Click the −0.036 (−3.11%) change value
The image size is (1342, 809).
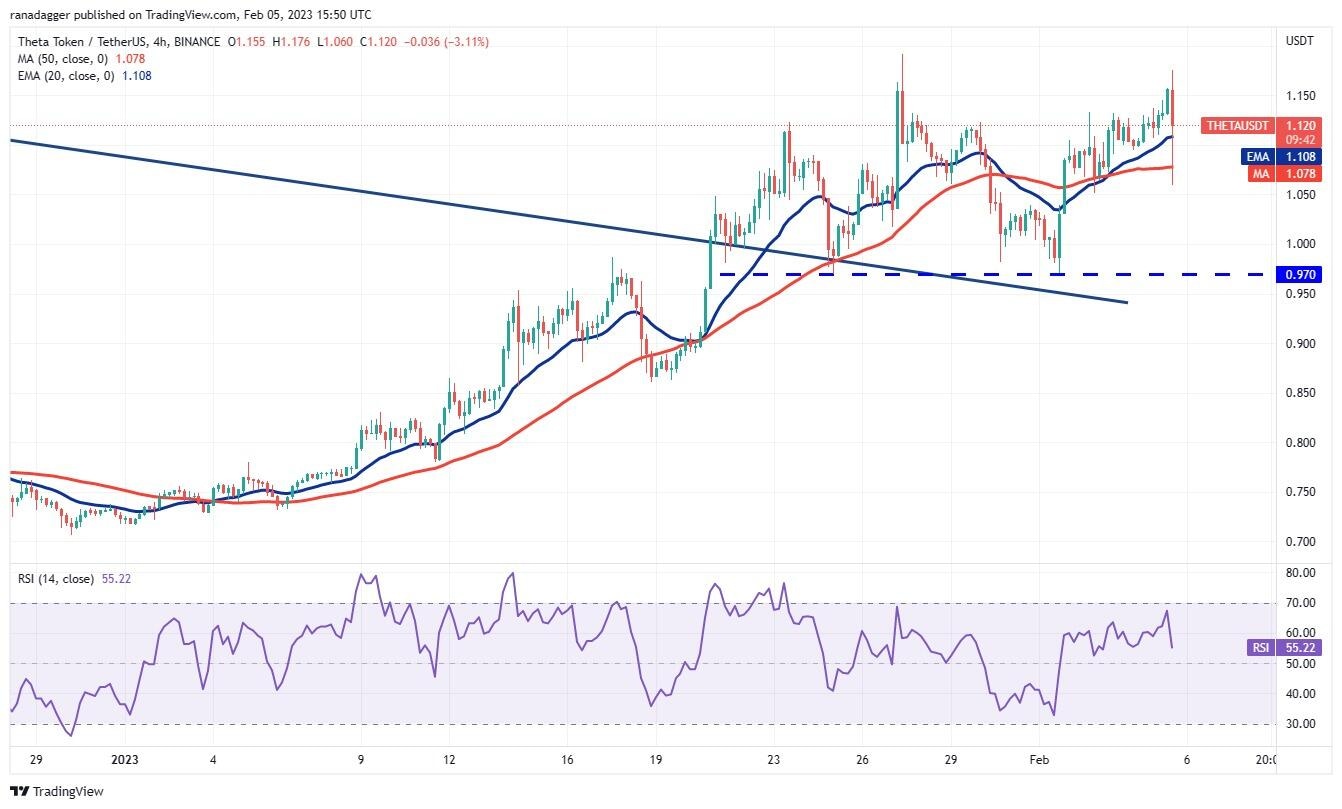(446, 42)
